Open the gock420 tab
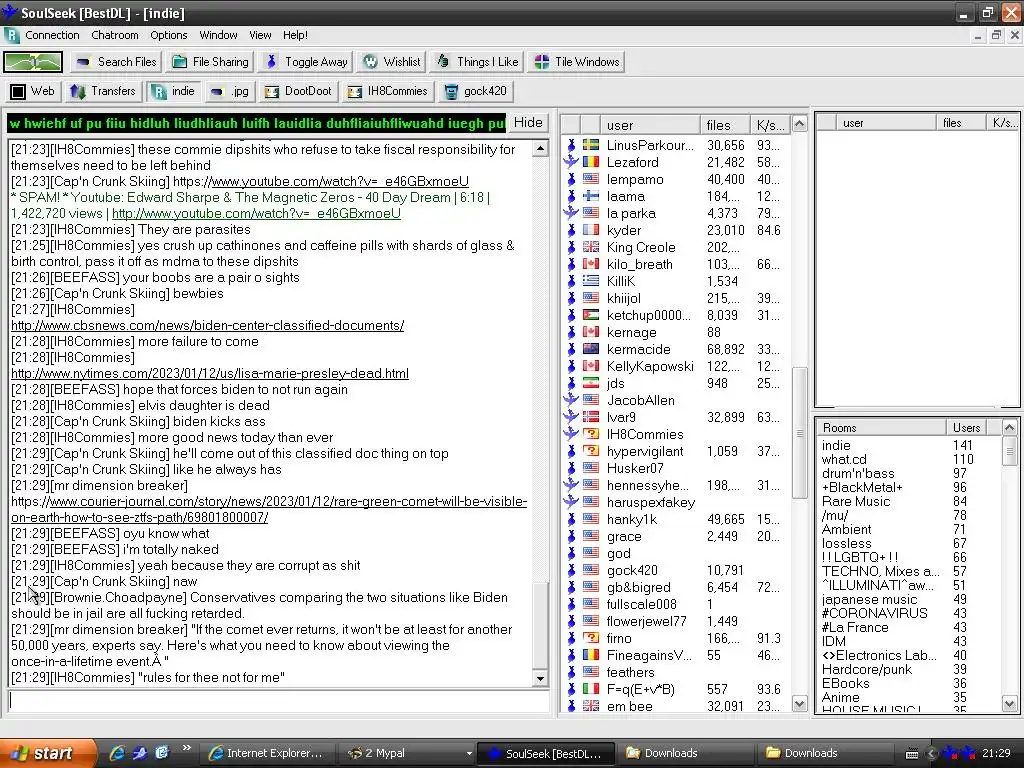 475,91
